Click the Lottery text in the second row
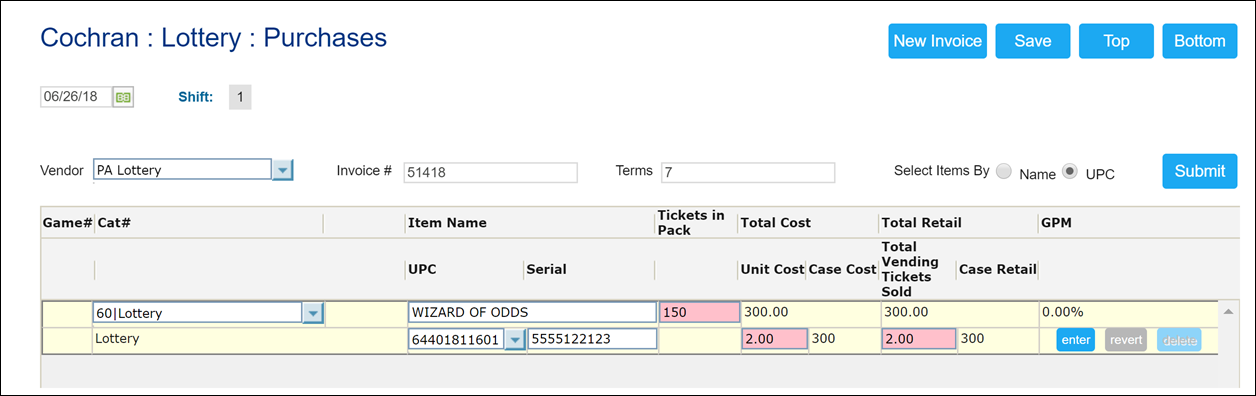Image resolution: width=1256 pixels, height=396 pixels. point(117,339)
